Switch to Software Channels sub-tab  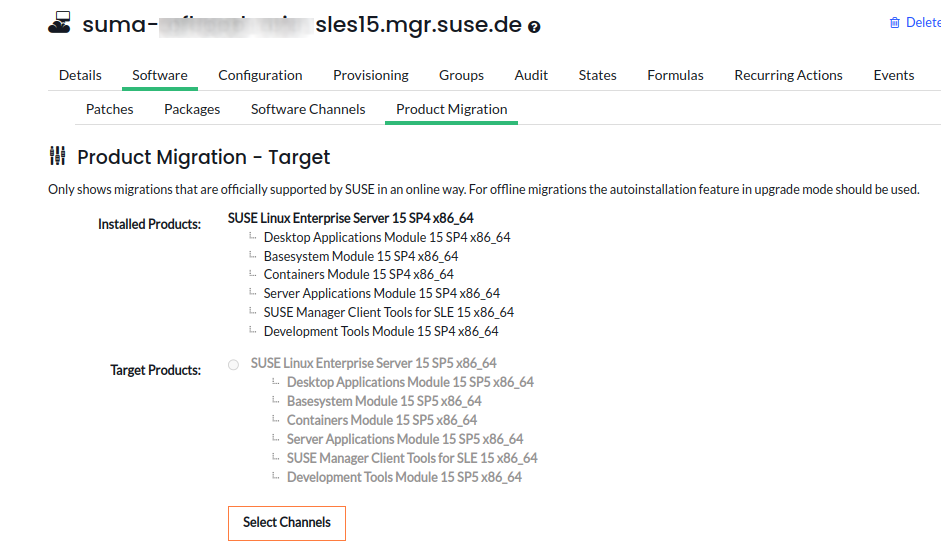click(x=308, y=109)
